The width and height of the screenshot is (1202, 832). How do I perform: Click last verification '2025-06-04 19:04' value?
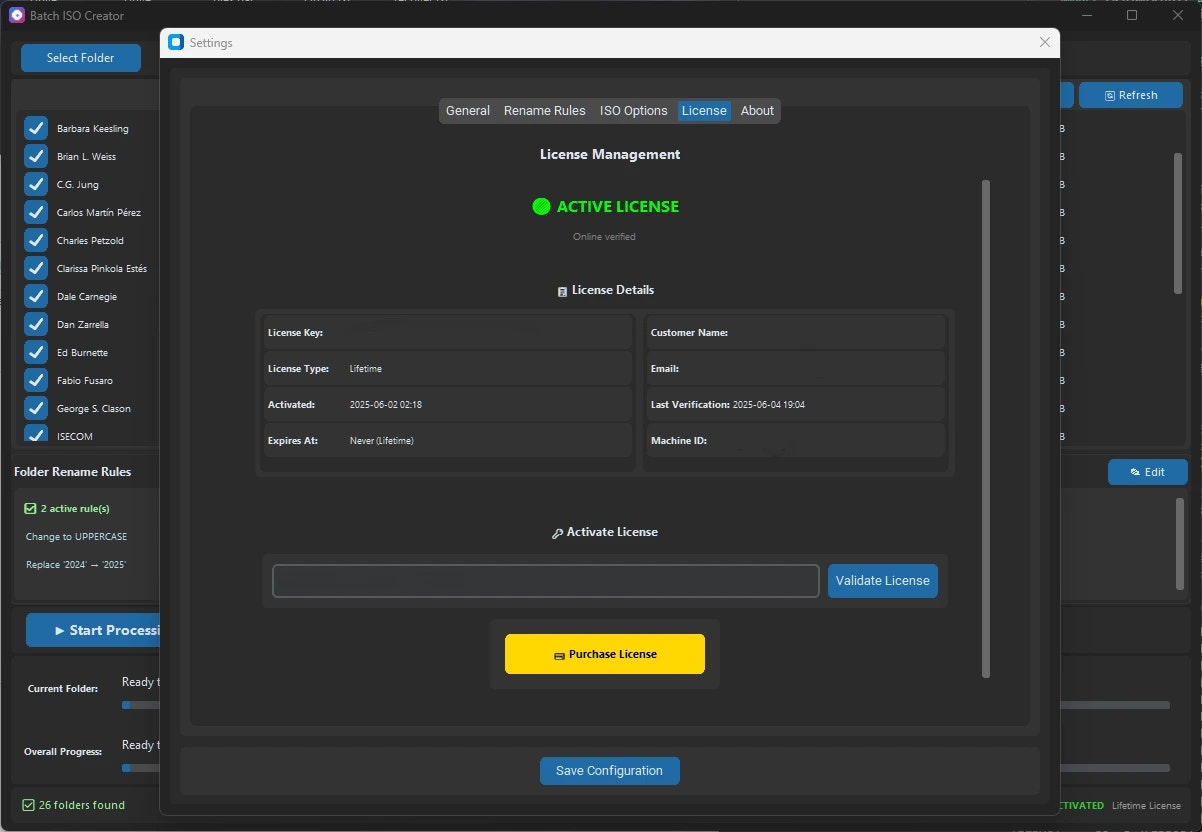click(x=768, y=405)
